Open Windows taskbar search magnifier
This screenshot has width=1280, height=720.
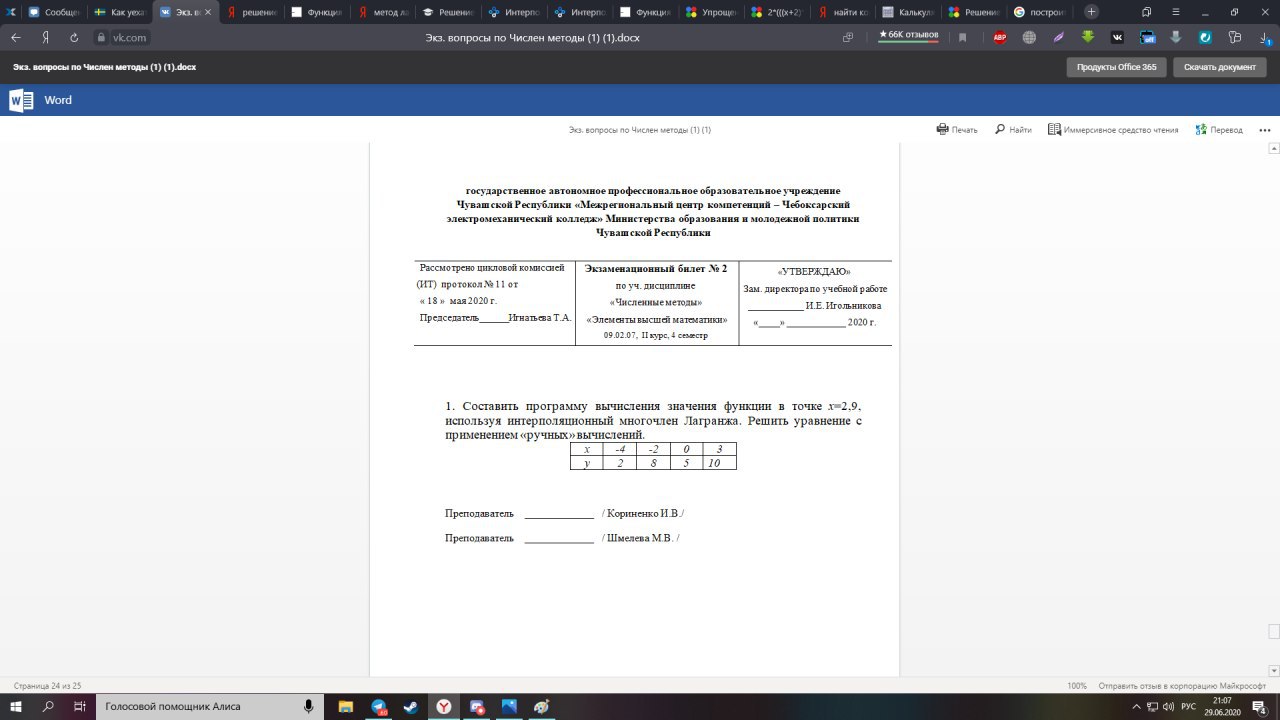click(48, 706)
